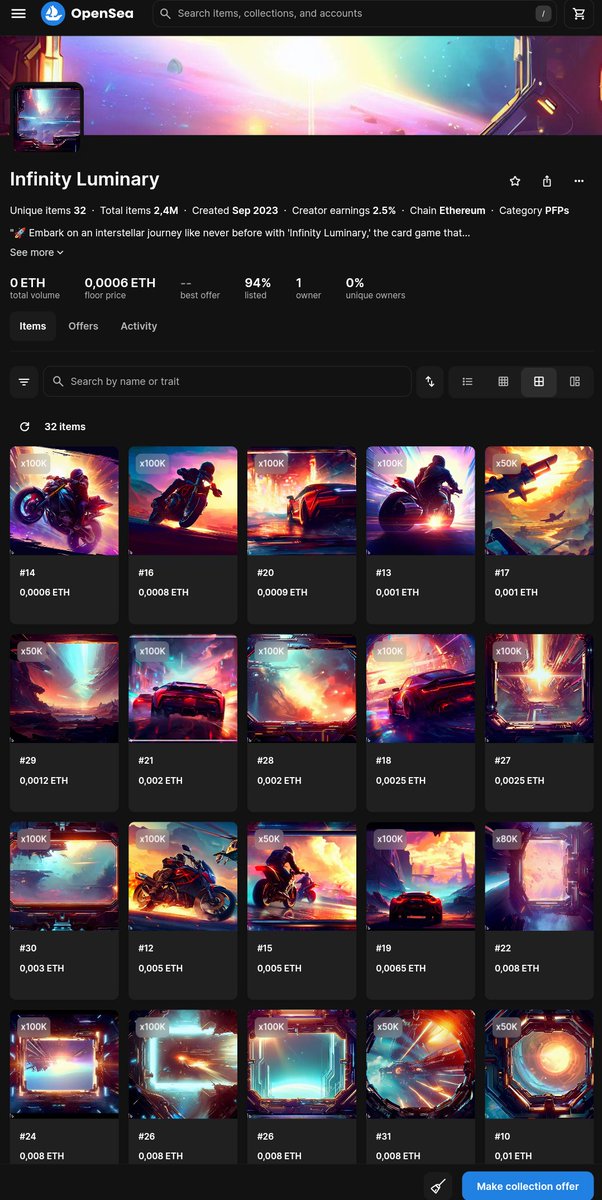Focus Search by name or trait field

click(x=227, y=381)
